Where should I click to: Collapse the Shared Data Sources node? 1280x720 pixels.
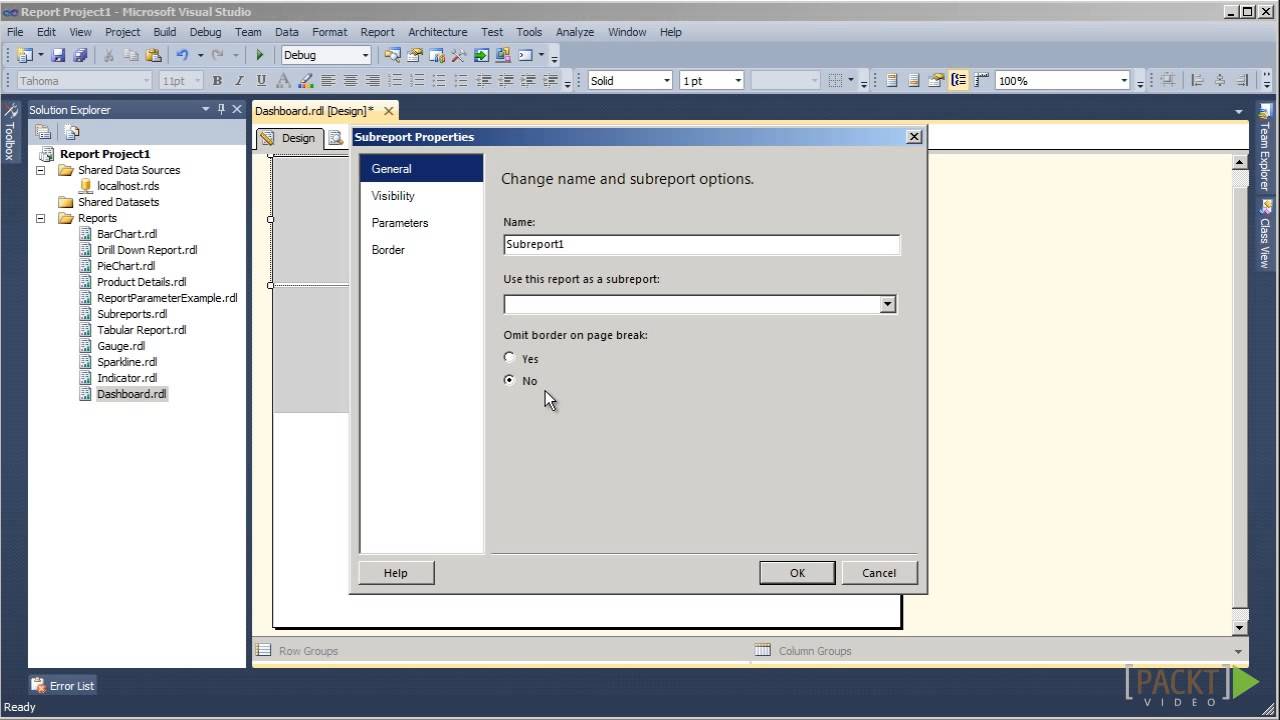pyautogui.click(x=41, y=170)
